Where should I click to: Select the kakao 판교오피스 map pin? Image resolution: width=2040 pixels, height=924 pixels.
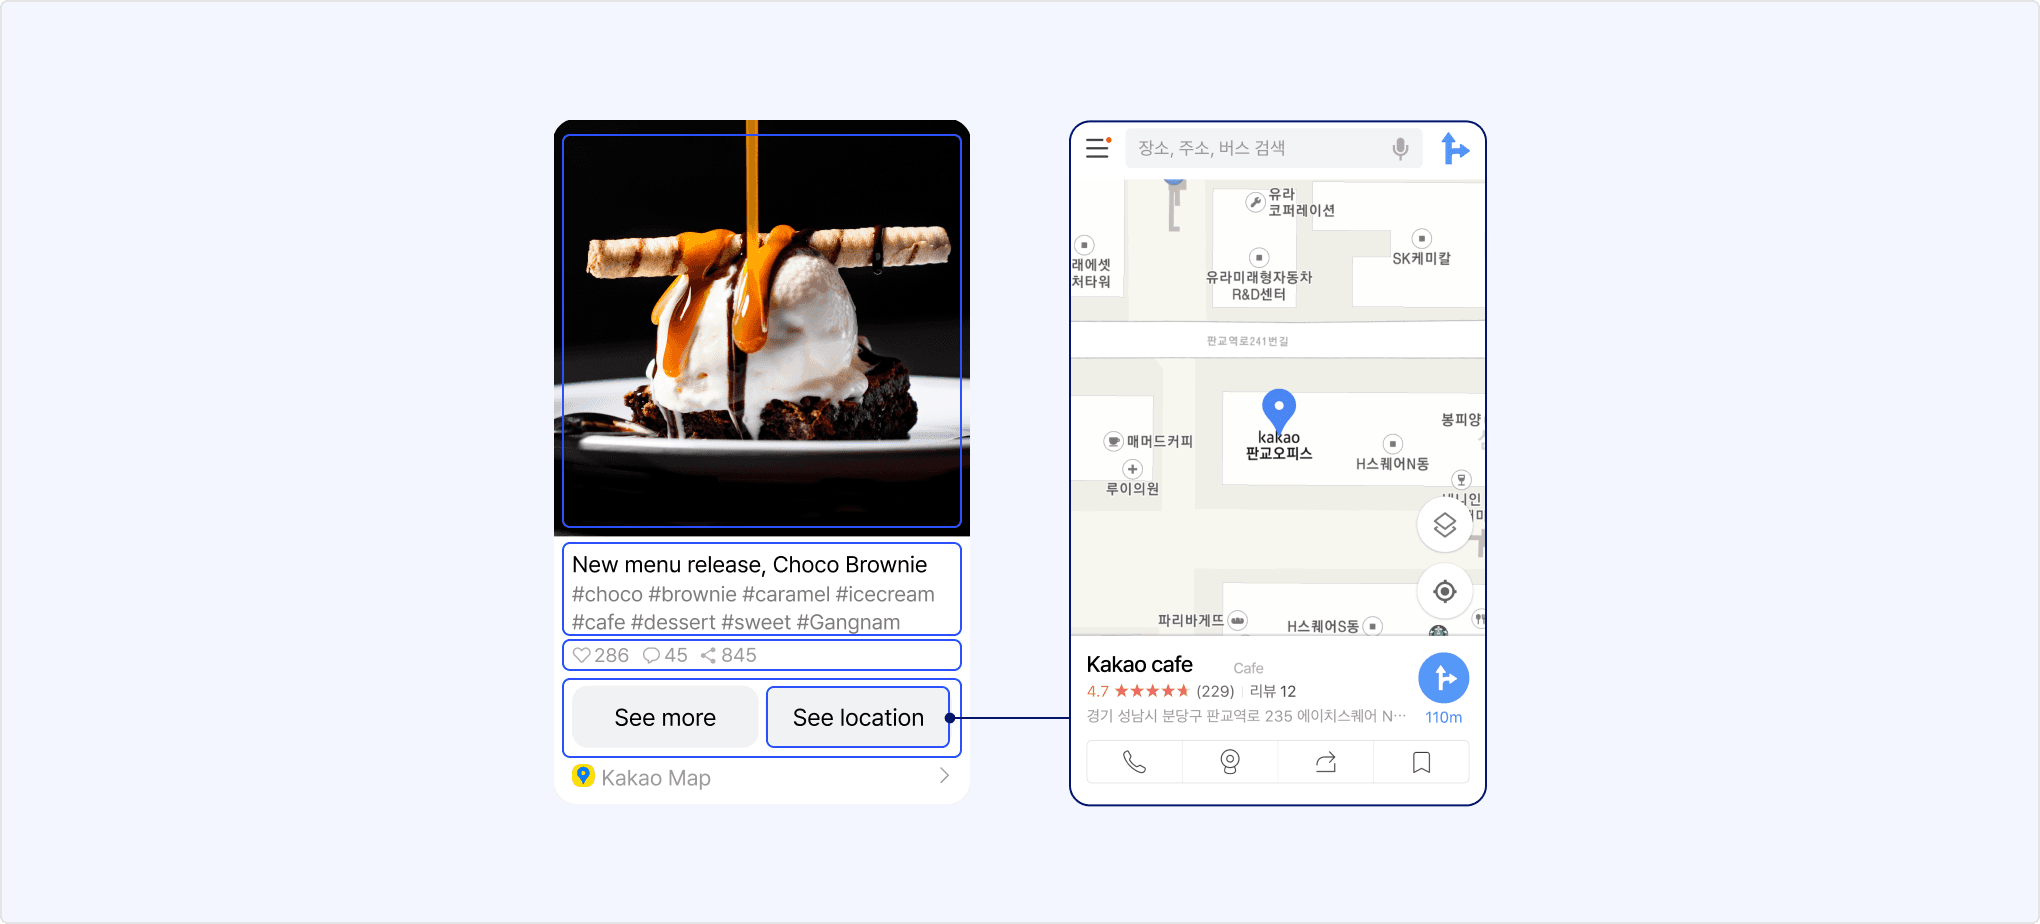(x=1278, y=409)
